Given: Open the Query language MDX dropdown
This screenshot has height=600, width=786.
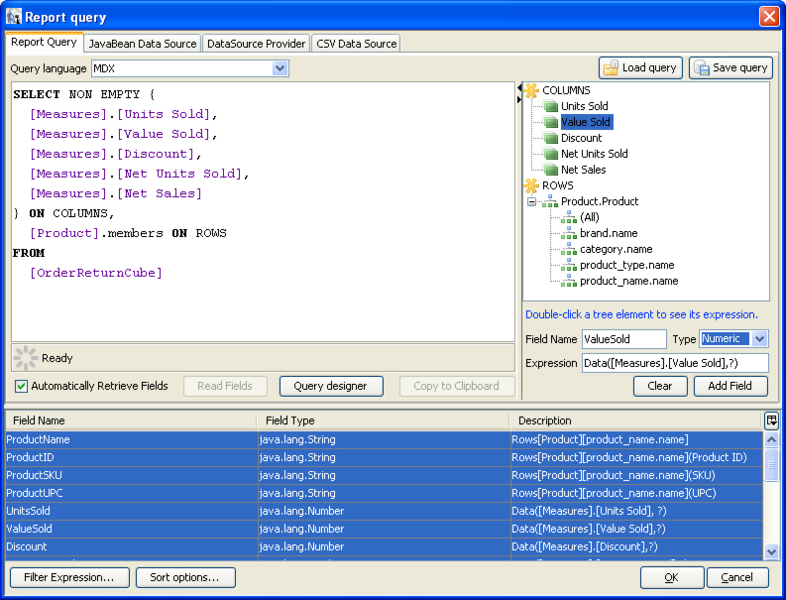Looking at the screenshot, I should click(x=280, y=68).
